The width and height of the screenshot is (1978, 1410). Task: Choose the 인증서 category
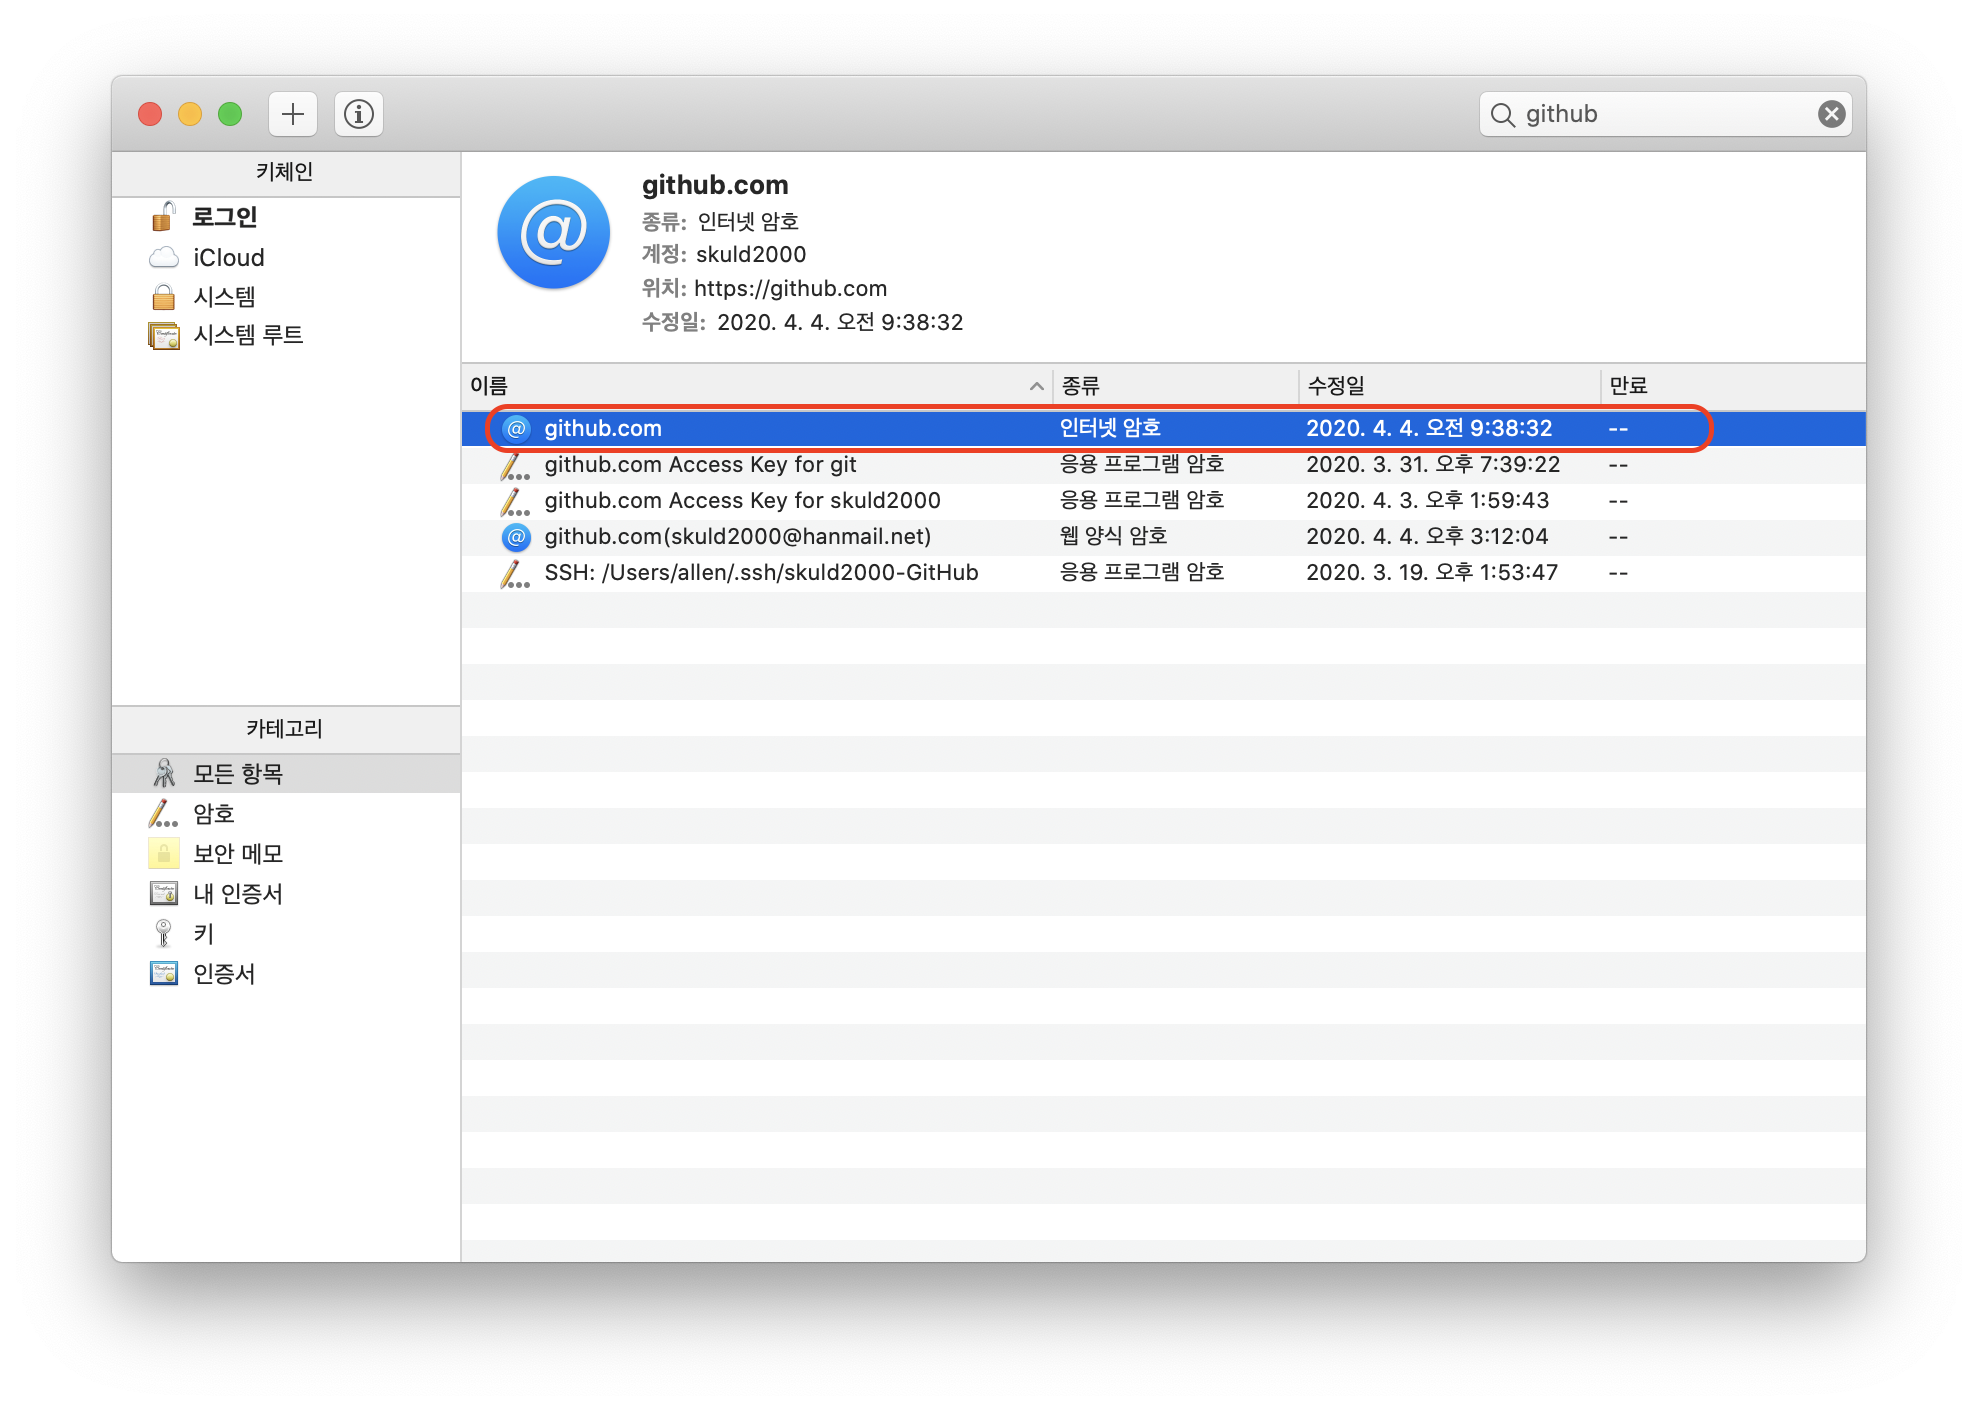pyautogui.click(x=224, y=974)
